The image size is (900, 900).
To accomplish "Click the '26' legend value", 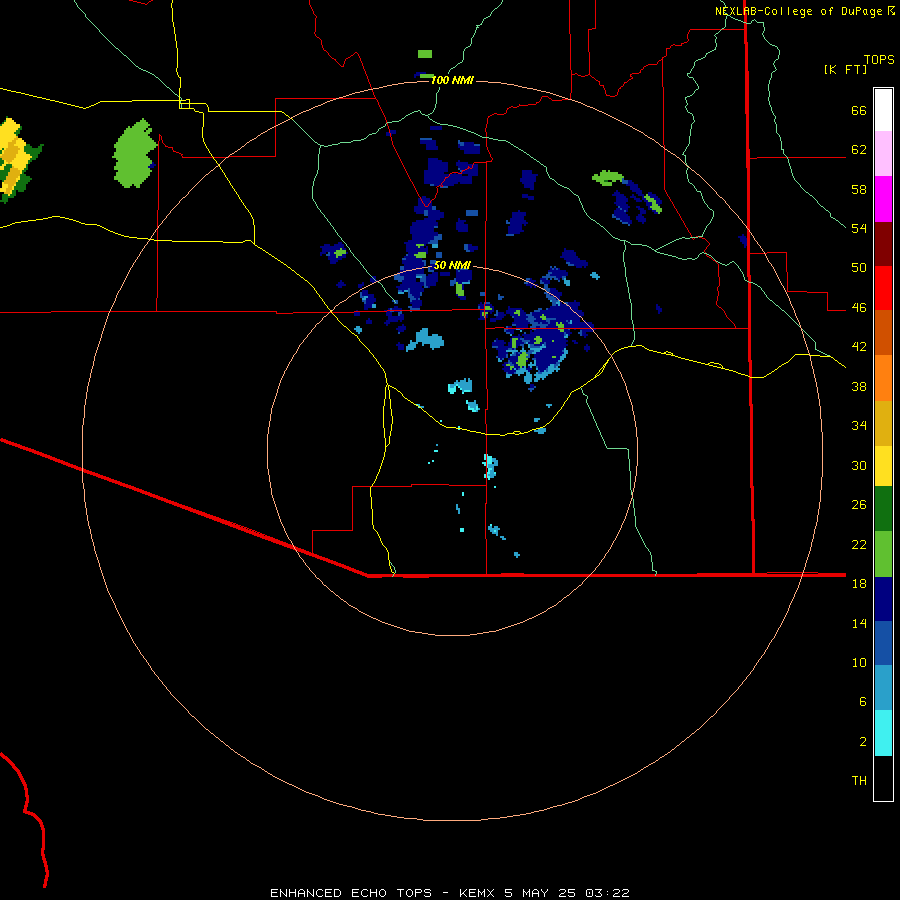I will [x=859, y=505].
